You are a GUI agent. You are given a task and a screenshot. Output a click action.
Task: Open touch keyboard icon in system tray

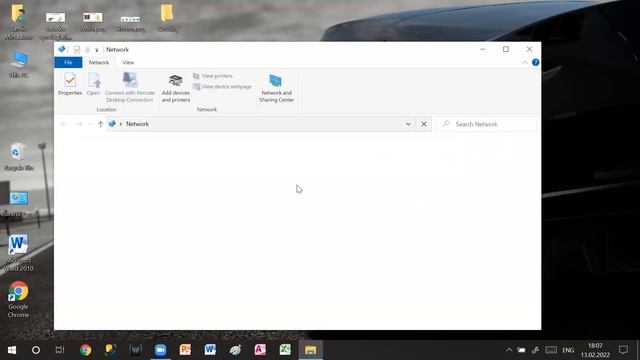(x=551, y=350)
